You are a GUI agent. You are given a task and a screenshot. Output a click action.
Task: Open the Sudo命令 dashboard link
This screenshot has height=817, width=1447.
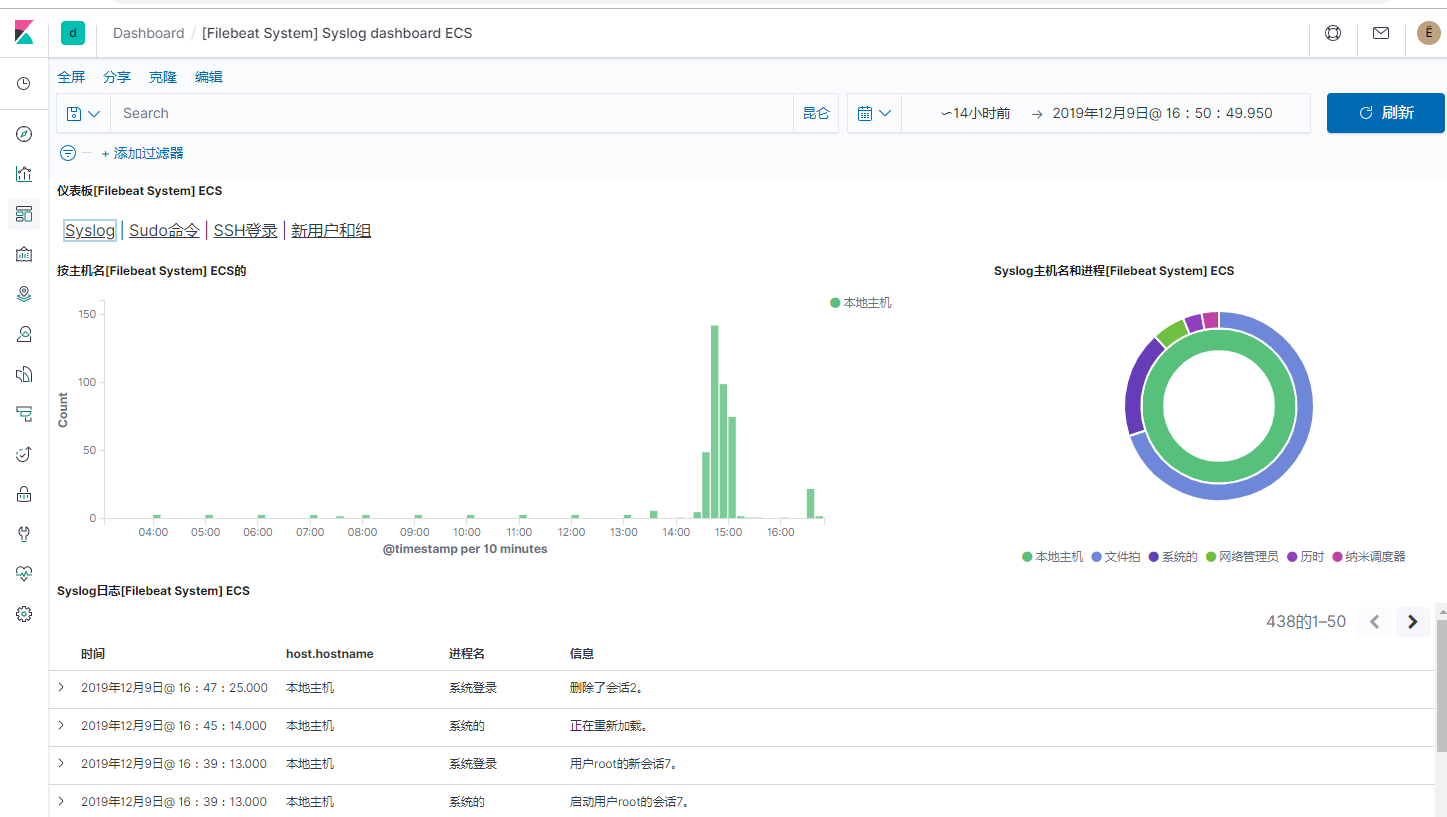click(164, 231)
